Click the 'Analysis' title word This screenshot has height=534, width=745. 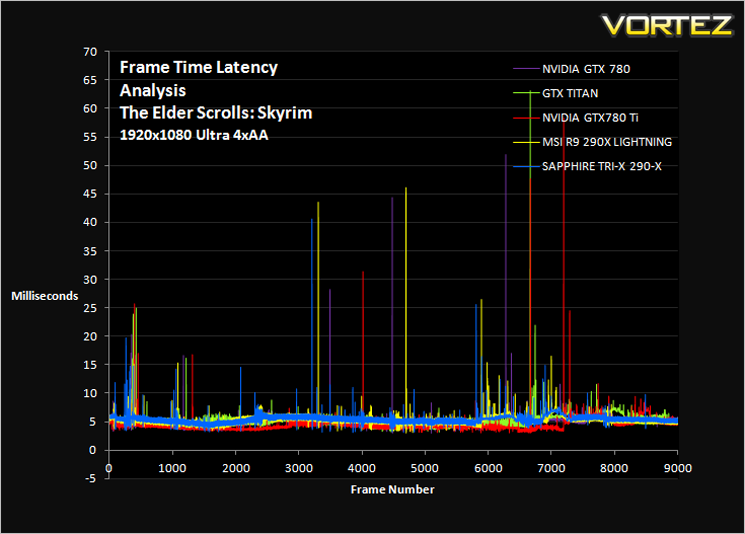pos(153,90)
